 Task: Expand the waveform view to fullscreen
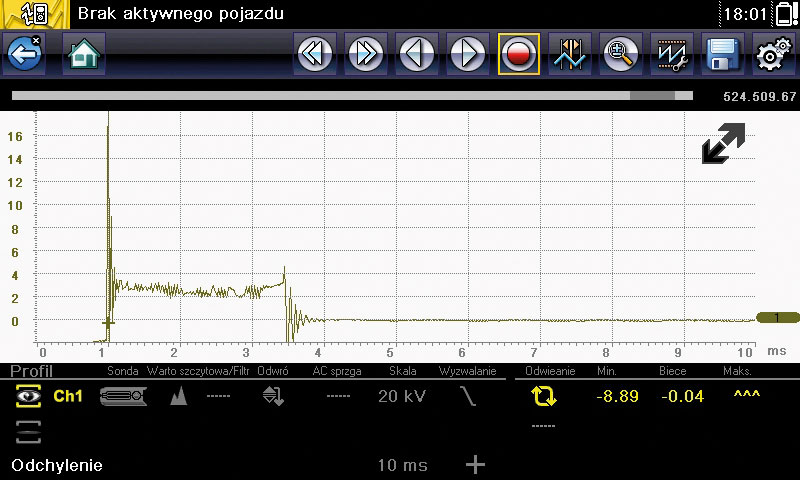723,144
